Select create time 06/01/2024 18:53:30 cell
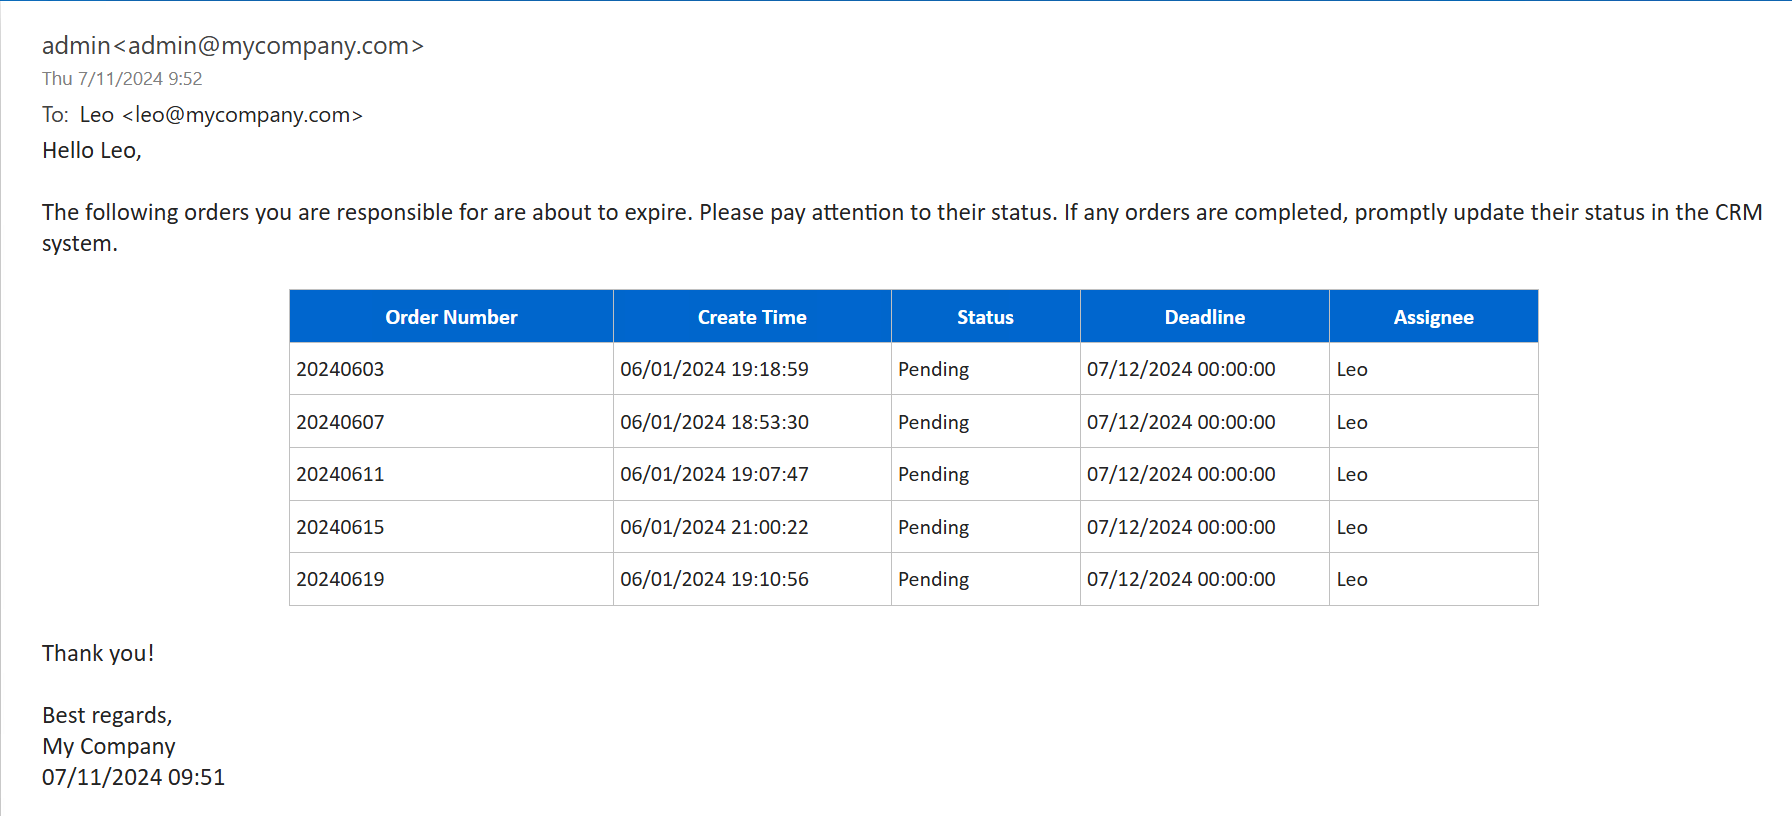This screenshot has height=816, width=1792. coord(714,422)
